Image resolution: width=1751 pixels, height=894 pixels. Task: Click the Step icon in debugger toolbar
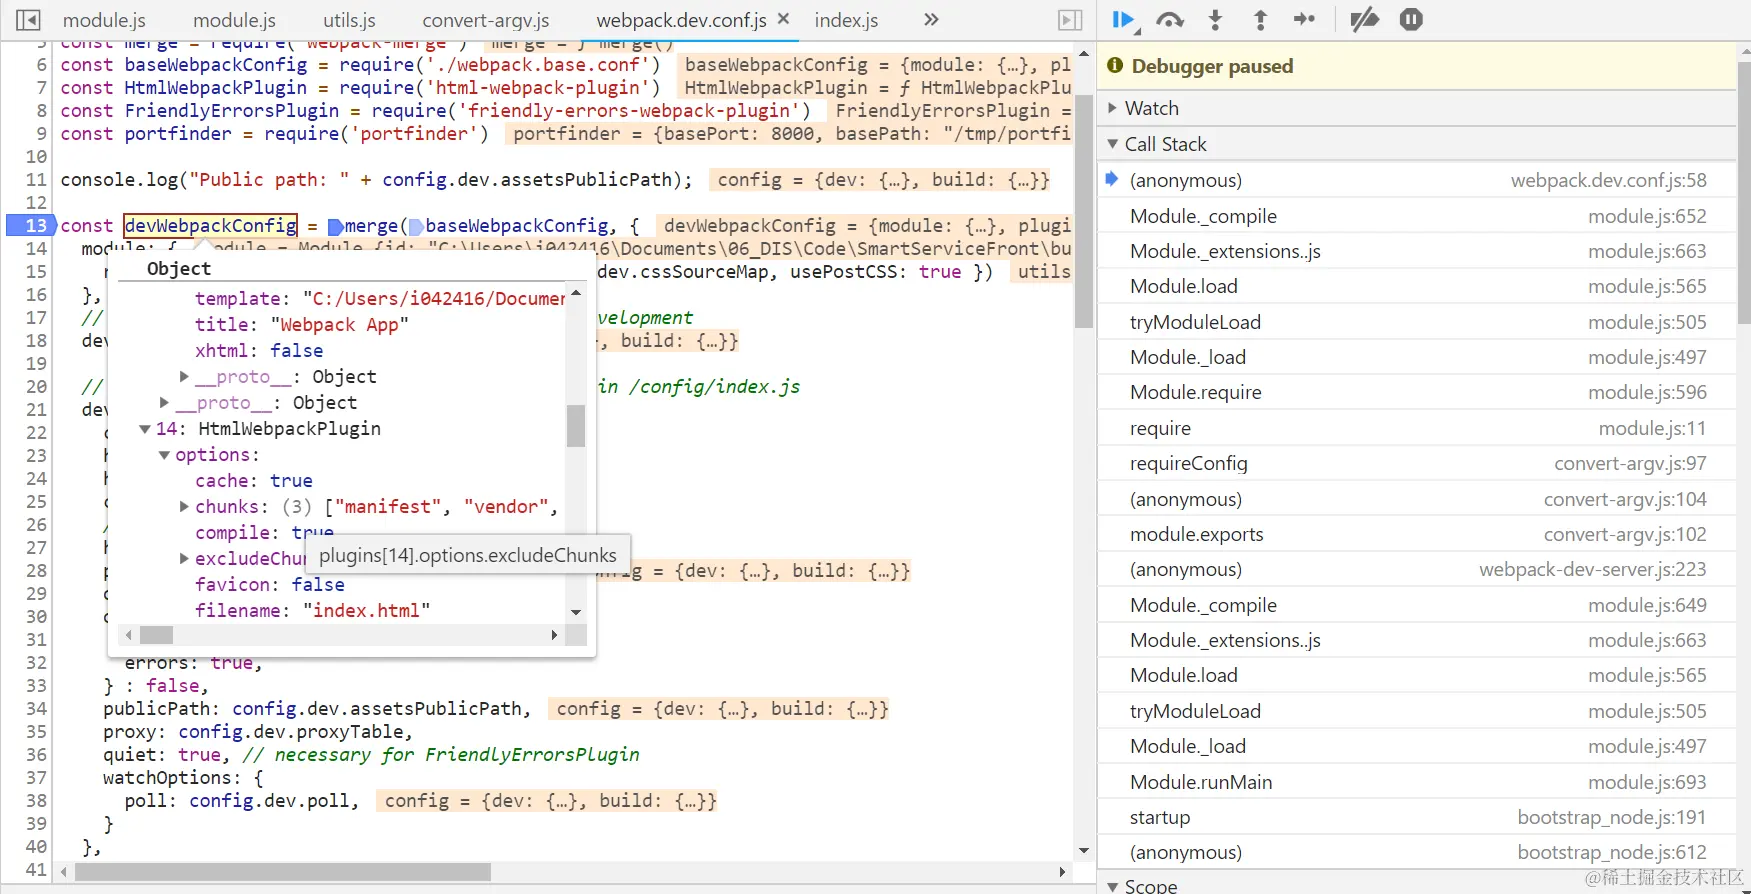[x=1304, y=19]
